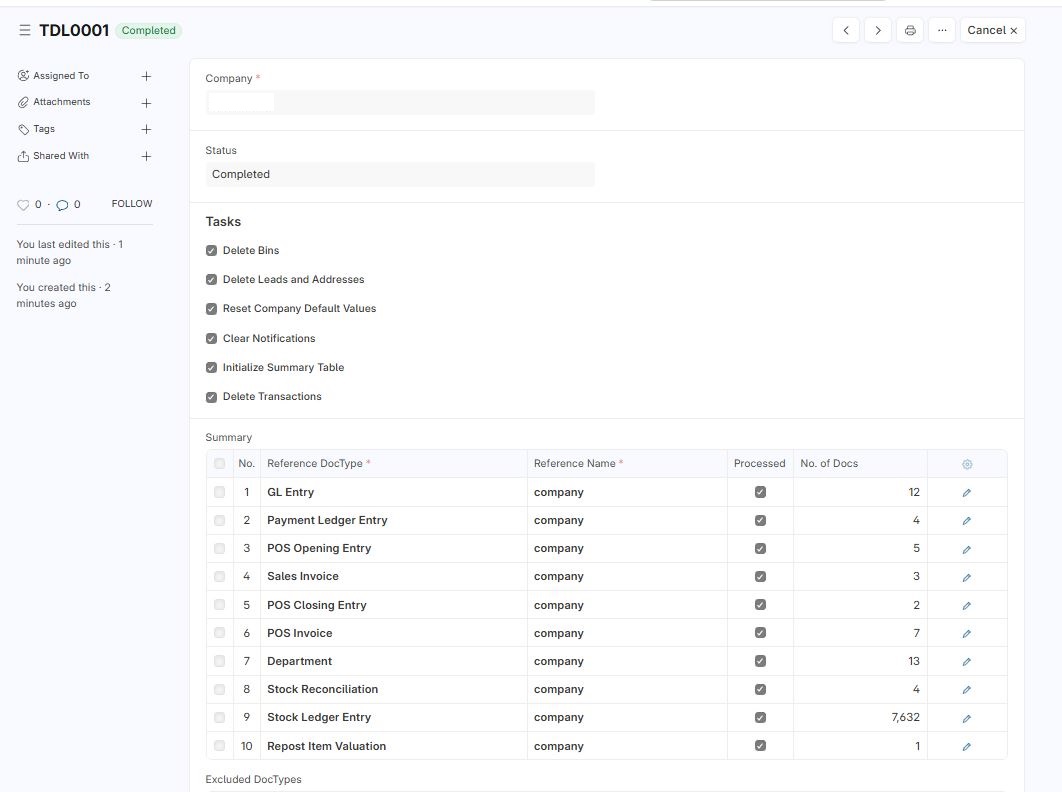The width and height of the screenshot is (1062, 792).
Task: Toggle the sidebar hamburger menu icon
Action: [x=24, y=30]
